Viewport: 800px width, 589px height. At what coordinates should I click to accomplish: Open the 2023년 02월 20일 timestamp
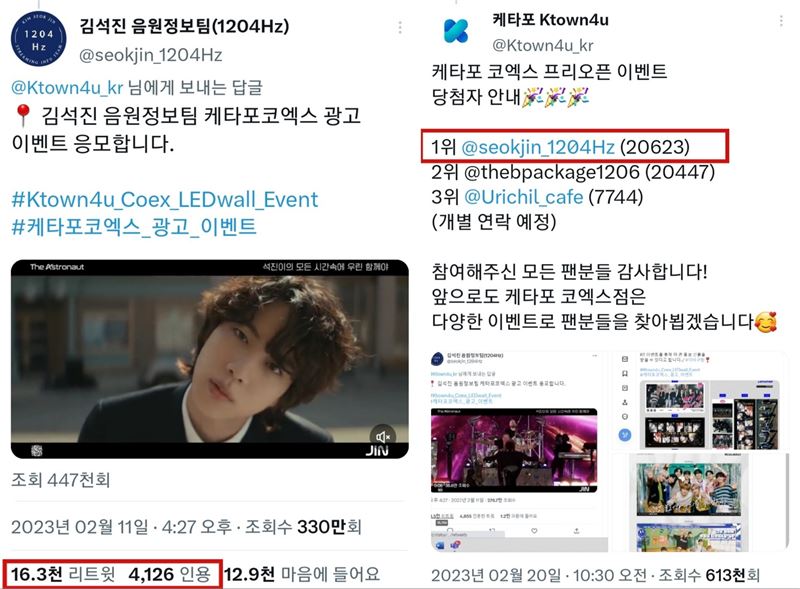click(496, 575)
